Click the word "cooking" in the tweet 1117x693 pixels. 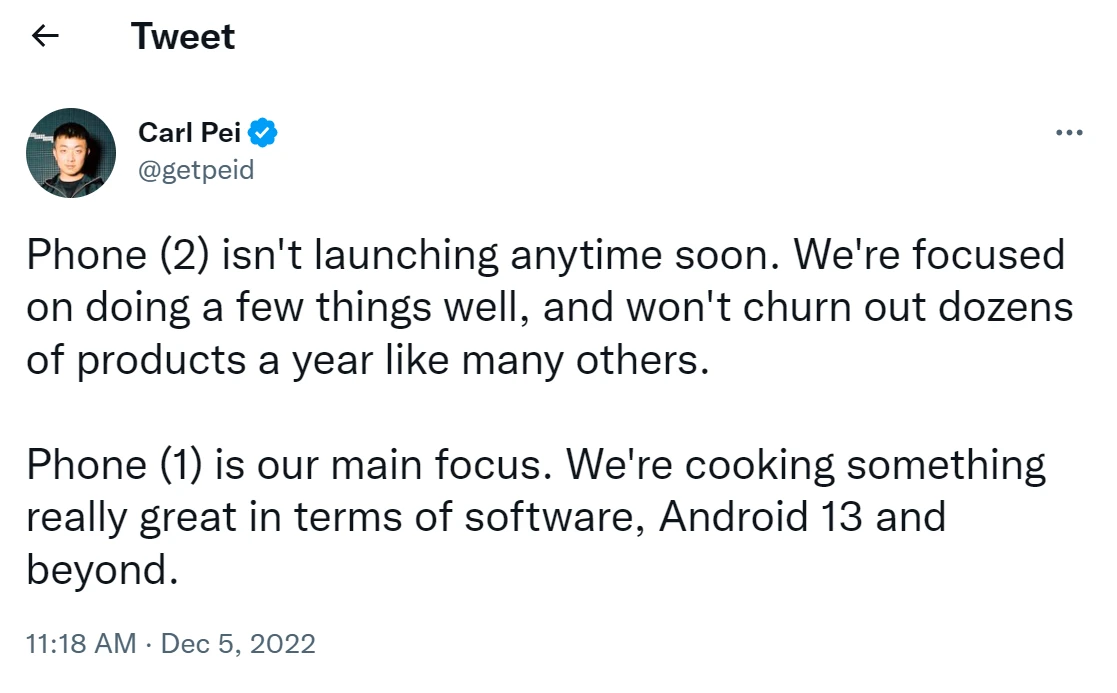point(759,467)
